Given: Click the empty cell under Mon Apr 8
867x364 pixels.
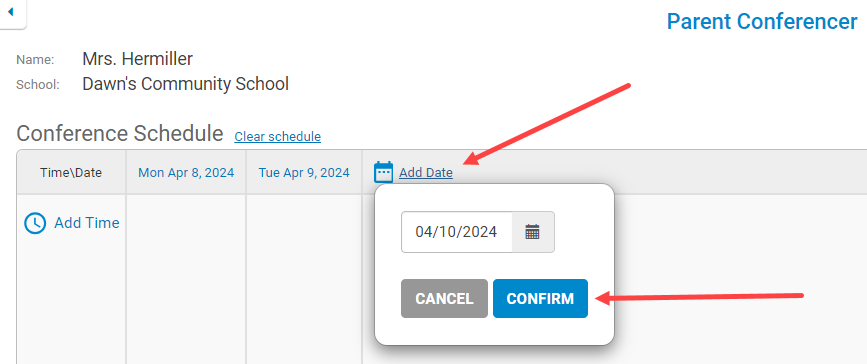Looking at the screenshot, I should click(186, 279).
